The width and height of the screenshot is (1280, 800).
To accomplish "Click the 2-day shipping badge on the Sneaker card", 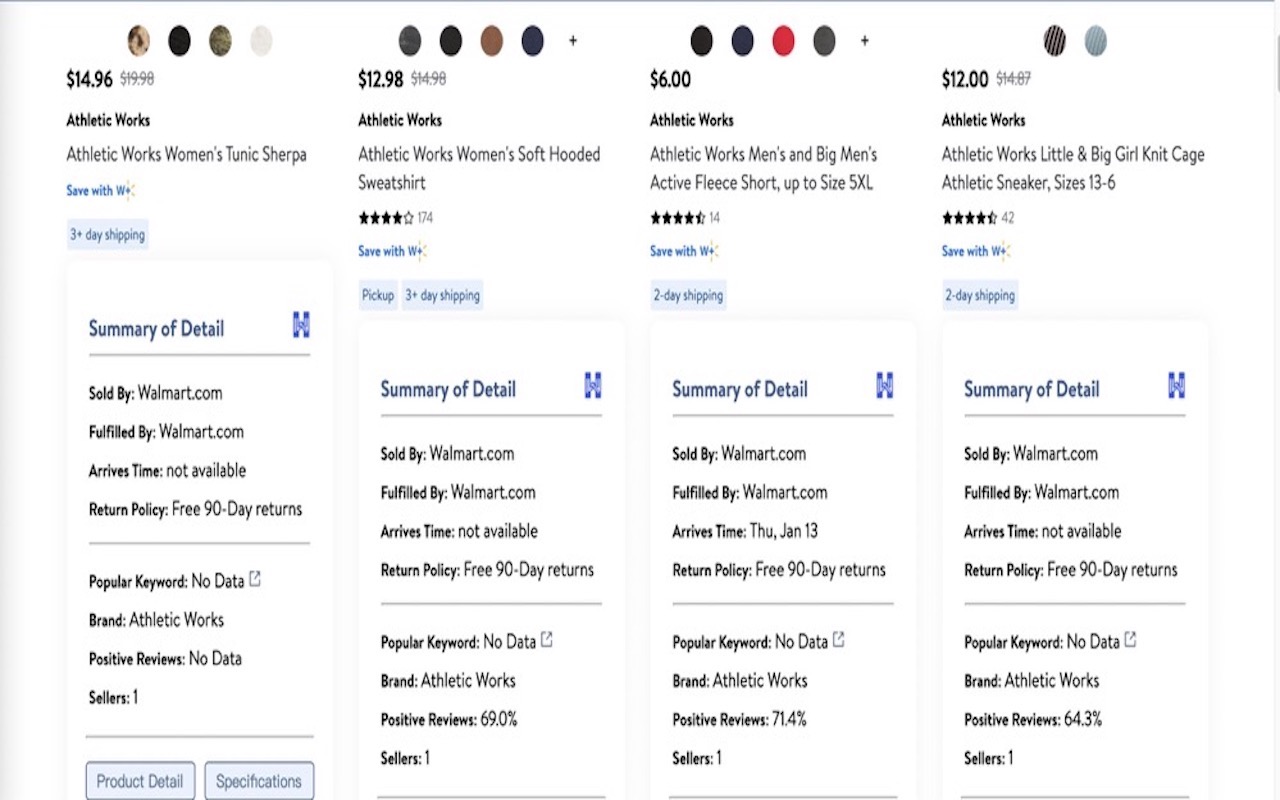I will 980,295.
